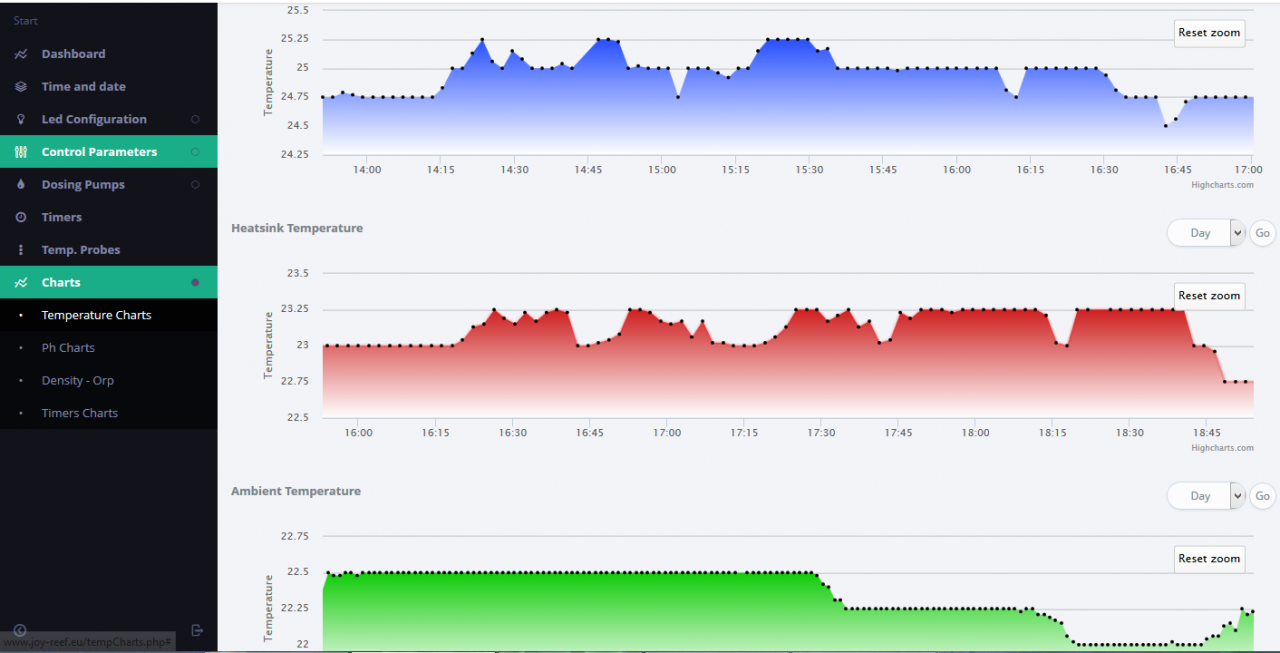Collapse the Charts menu via its dot
The image size is (1280, 653).
coord(195,283)
